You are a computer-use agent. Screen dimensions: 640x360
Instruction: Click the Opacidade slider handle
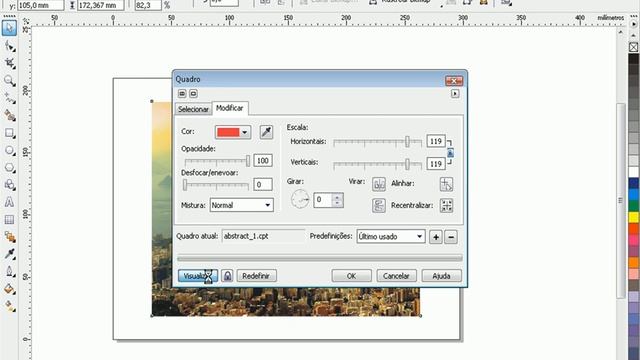248,161
